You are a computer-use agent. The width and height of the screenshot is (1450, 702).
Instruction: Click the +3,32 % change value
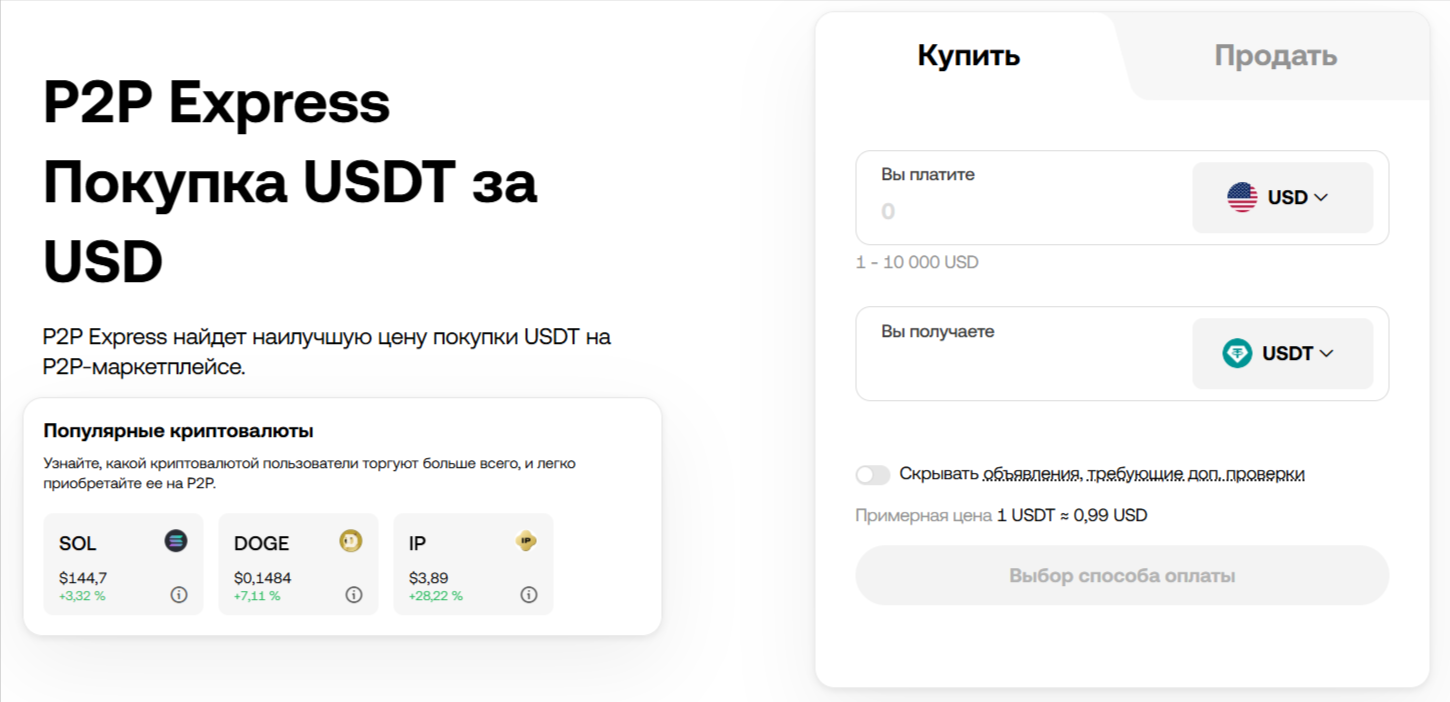(82, 596)
